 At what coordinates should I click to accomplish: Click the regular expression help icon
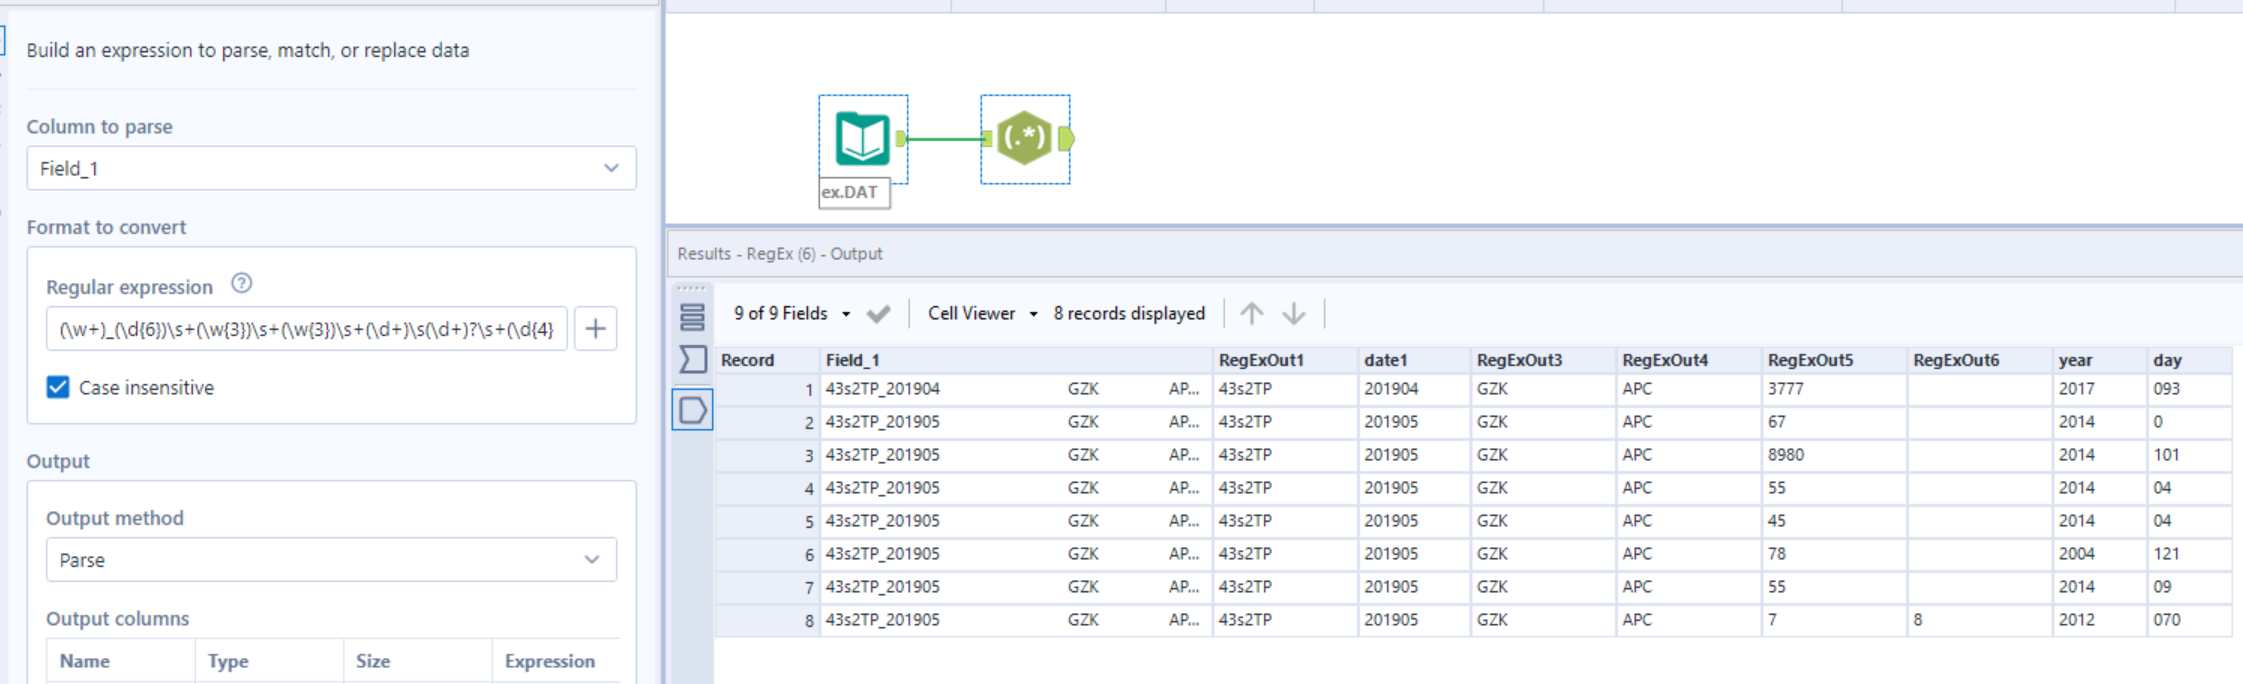click(x=241, y=284)
